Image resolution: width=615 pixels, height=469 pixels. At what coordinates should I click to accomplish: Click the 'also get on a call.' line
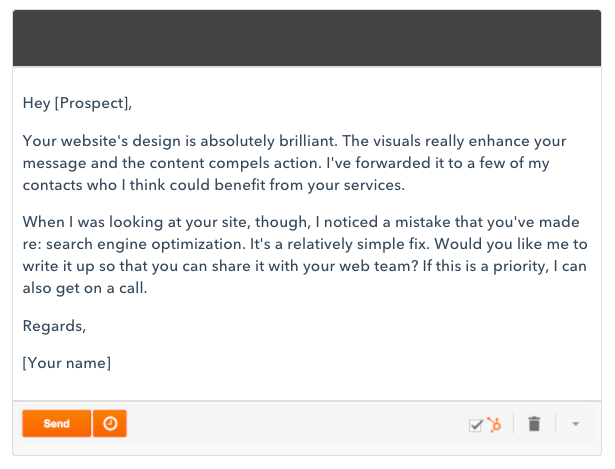click(85, 288)
